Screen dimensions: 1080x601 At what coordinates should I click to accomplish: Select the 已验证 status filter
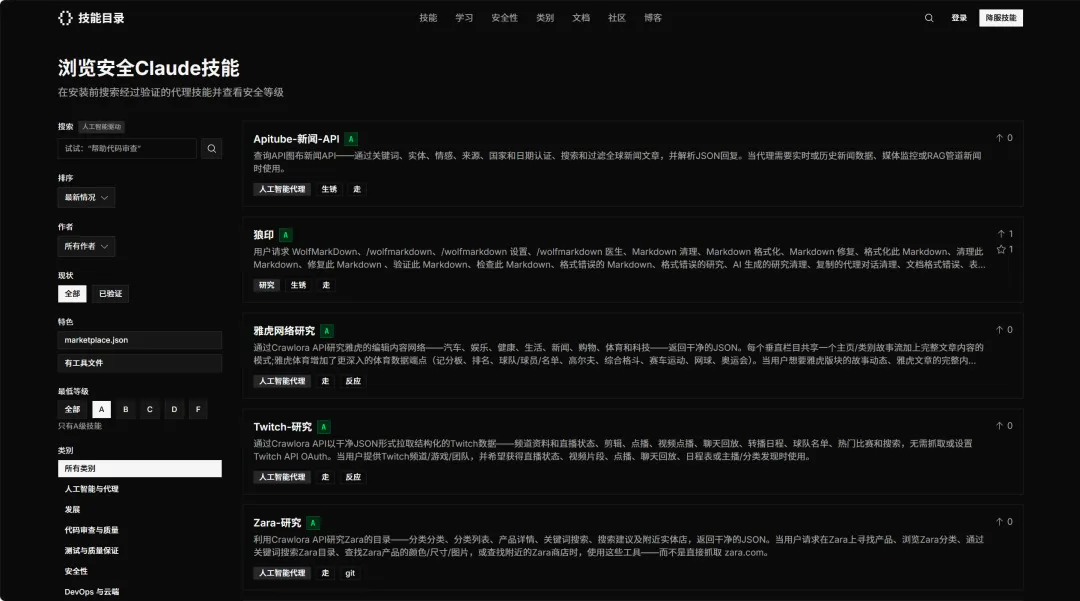[110, 294]
